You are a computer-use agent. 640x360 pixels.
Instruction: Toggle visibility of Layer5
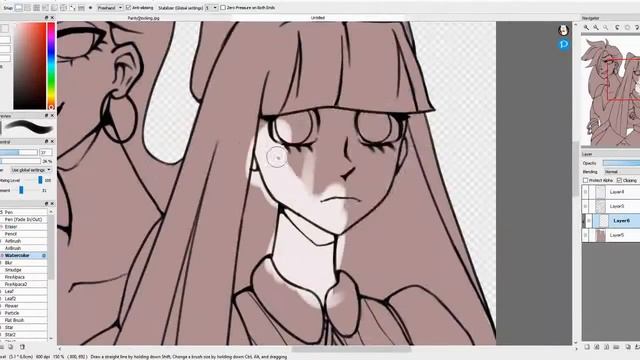point(585,235)
